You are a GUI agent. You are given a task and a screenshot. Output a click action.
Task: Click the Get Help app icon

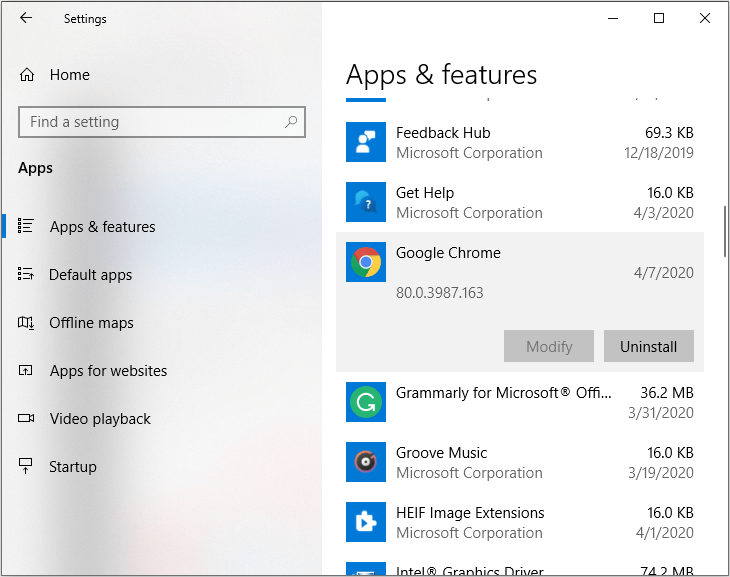[366, 202]
